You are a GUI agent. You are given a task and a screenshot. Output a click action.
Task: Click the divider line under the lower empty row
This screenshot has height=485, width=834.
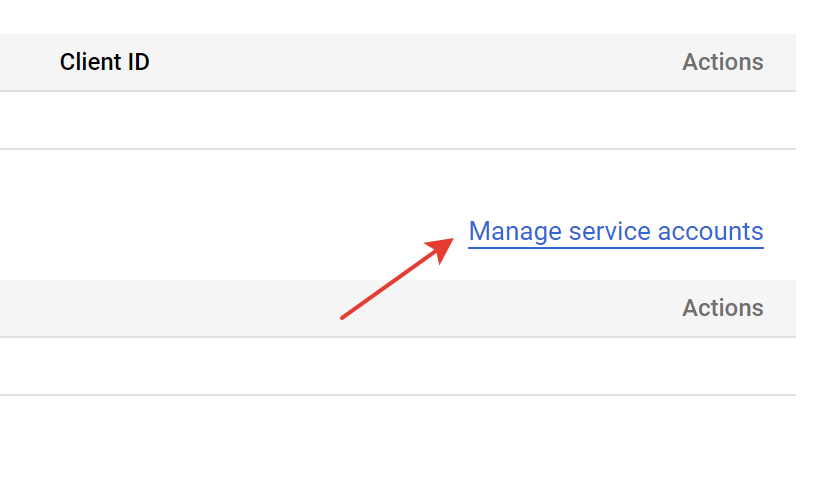pyautogui.click(x=398, y=395)
